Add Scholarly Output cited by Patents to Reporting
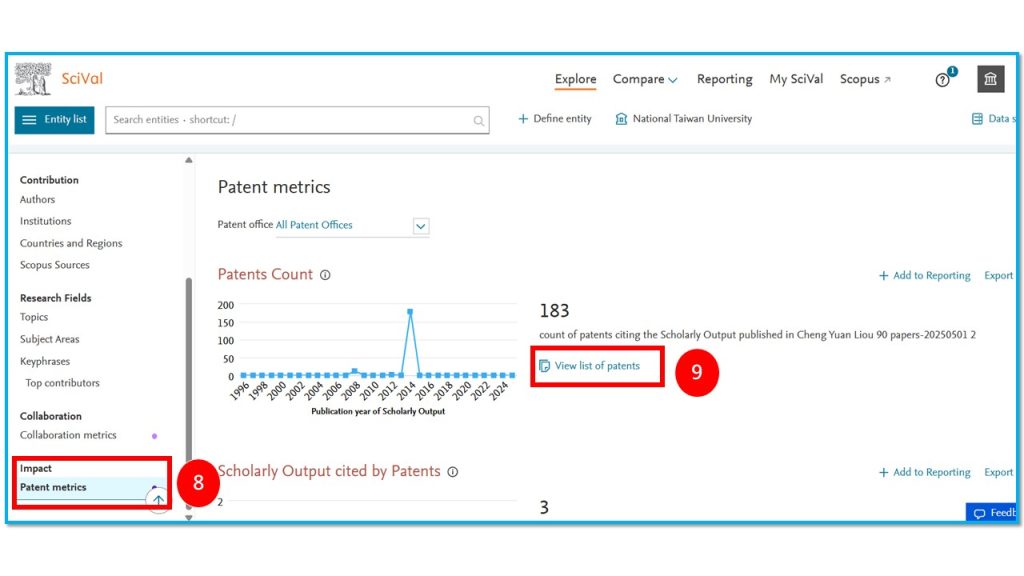Screen dimensions: 1024x576 (924, 472)
